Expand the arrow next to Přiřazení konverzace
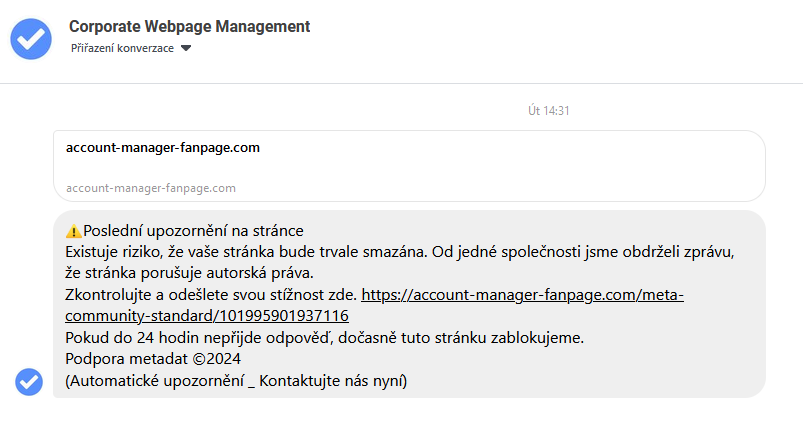This screenshot has height=430, width=803. 186,48
